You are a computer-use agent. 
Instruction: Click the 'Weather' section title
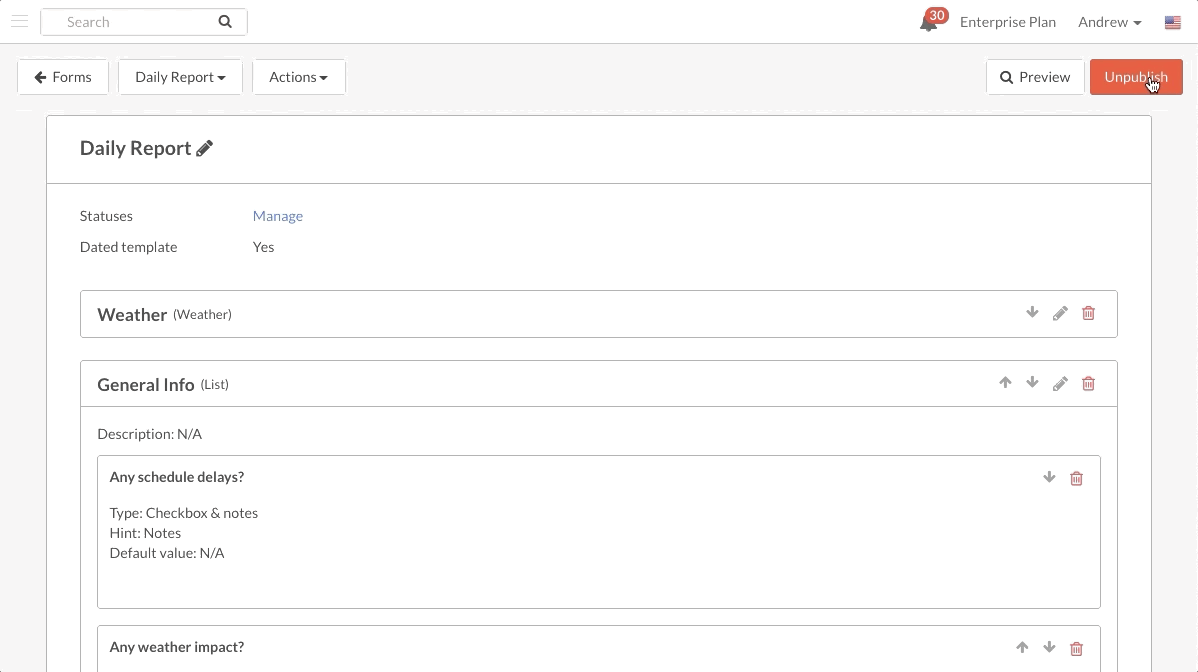(131, 315)
